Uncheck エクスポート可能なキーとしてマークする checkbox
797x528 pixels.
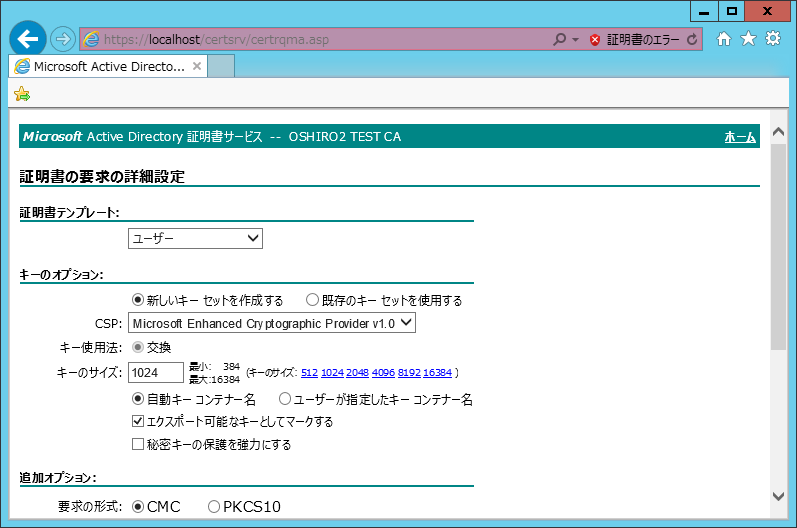pos(138,421)
